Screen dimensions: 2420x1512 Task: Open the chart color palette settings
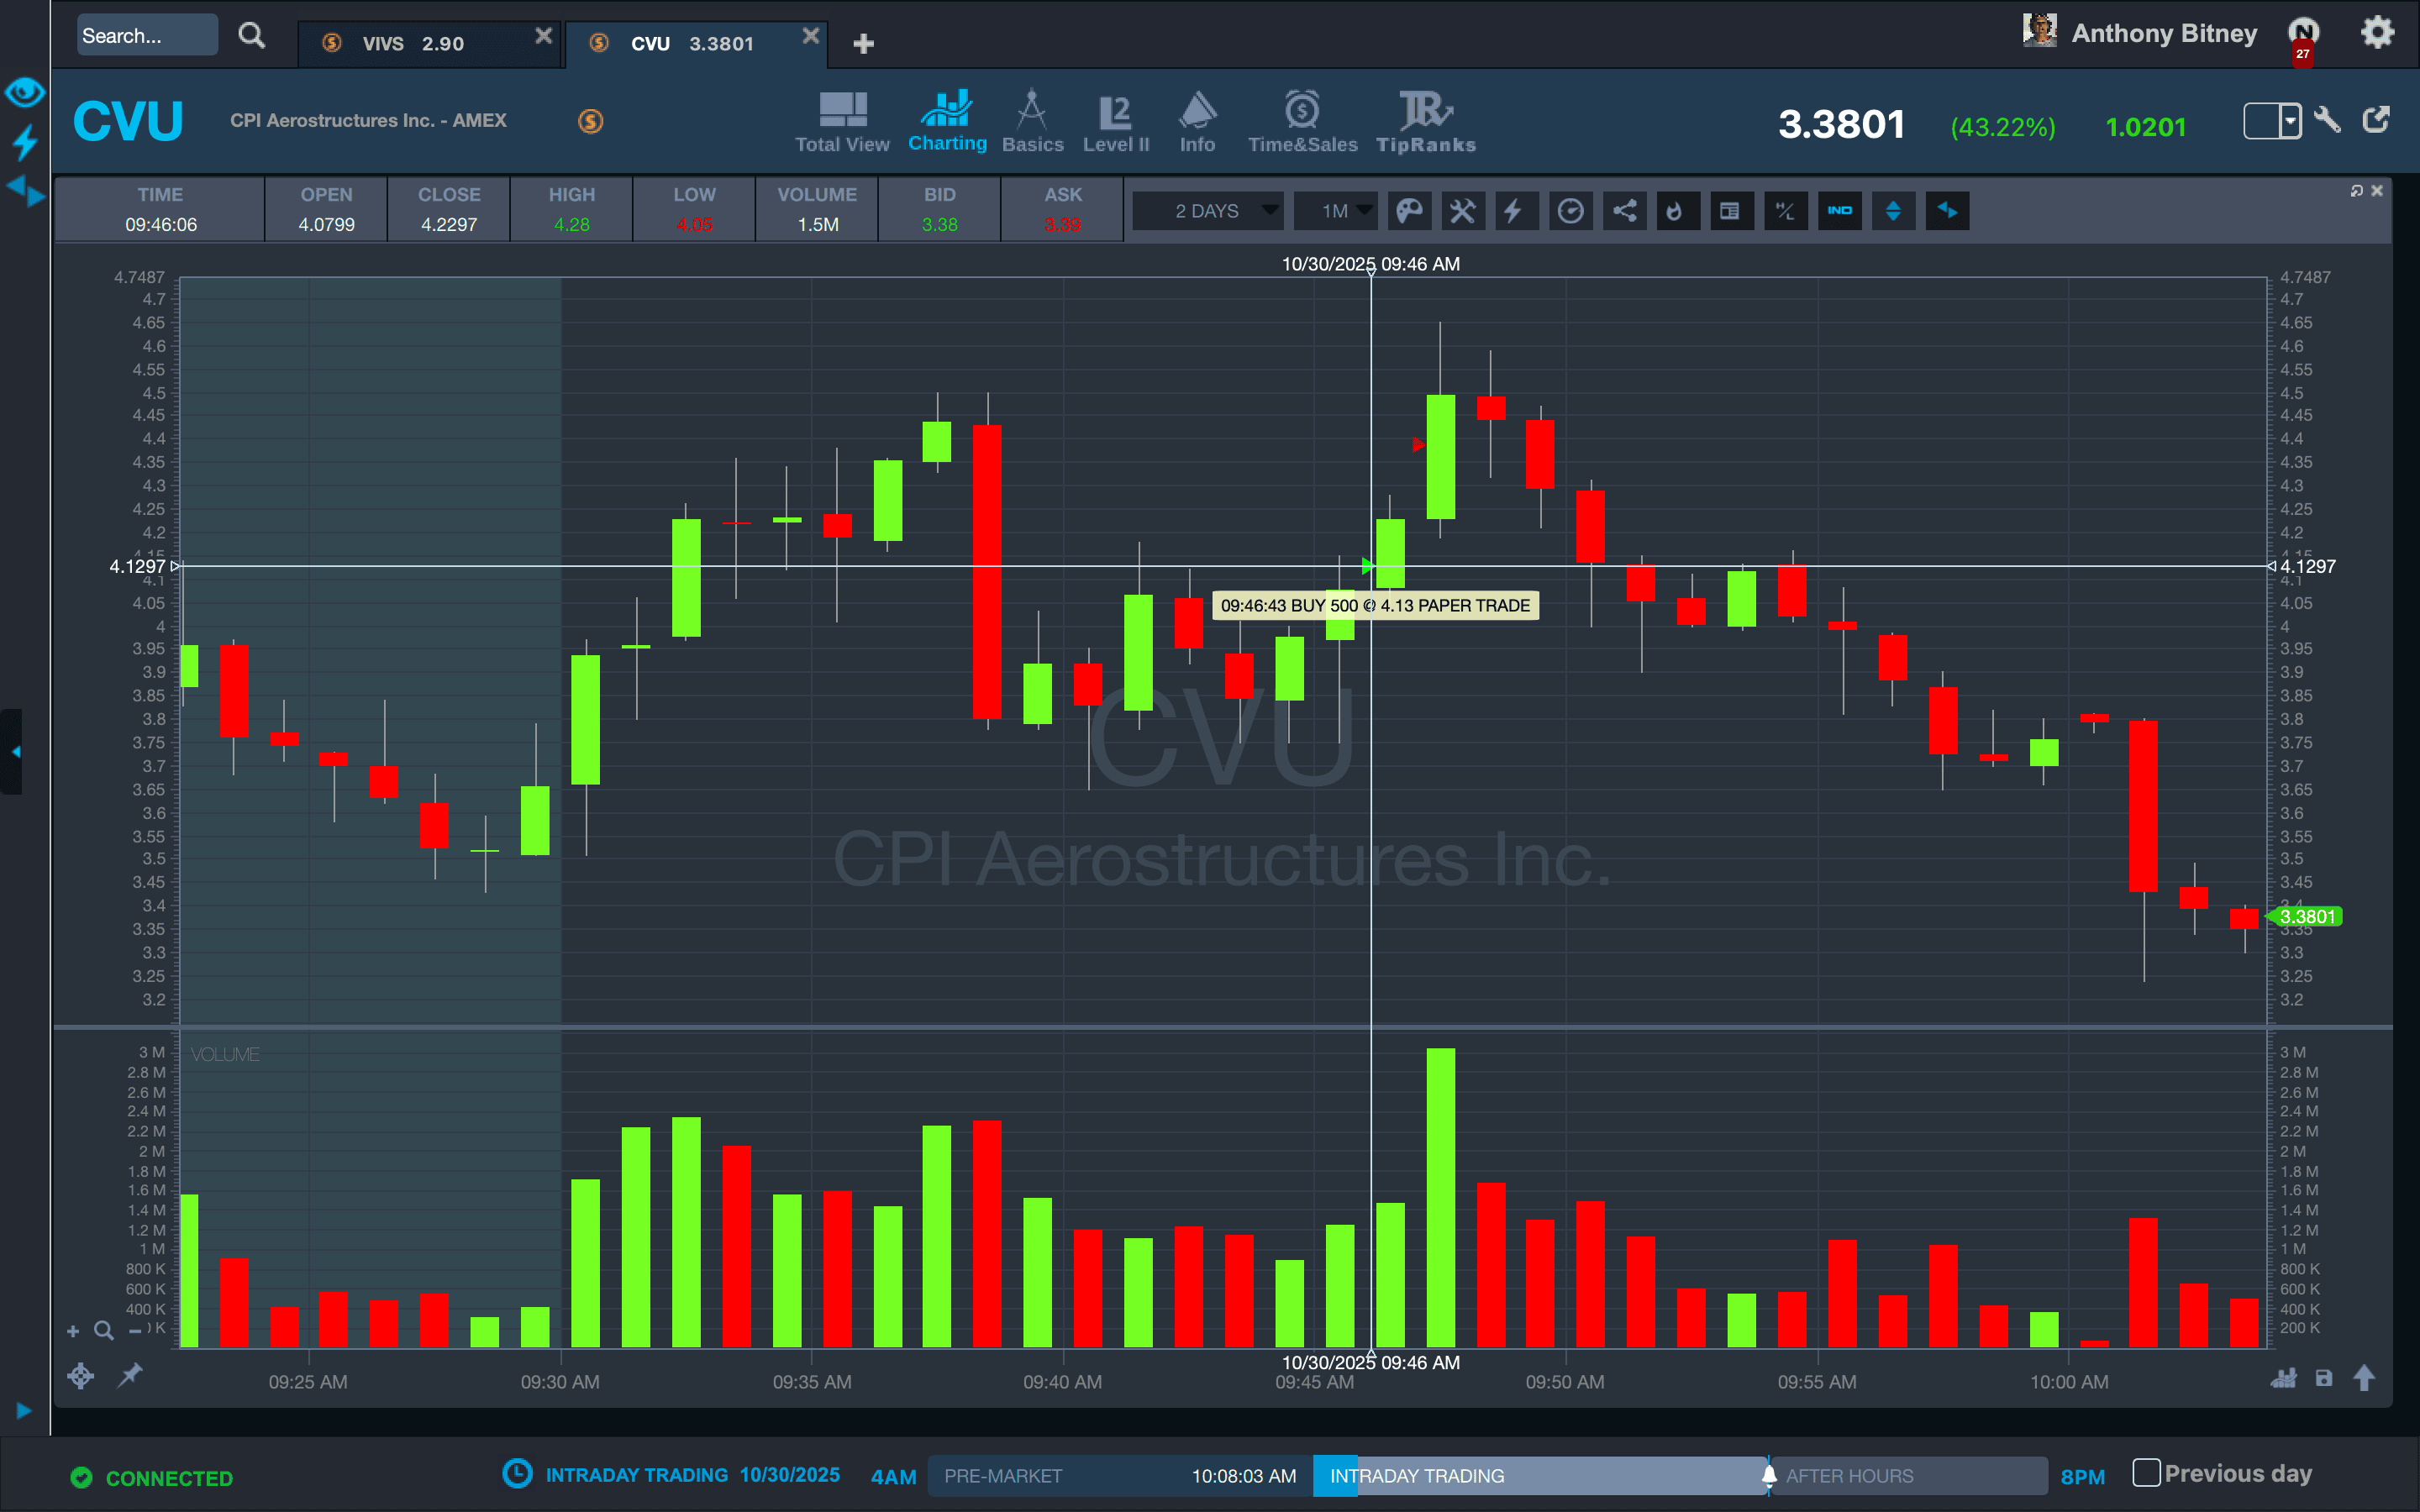tap(1409, 211)
